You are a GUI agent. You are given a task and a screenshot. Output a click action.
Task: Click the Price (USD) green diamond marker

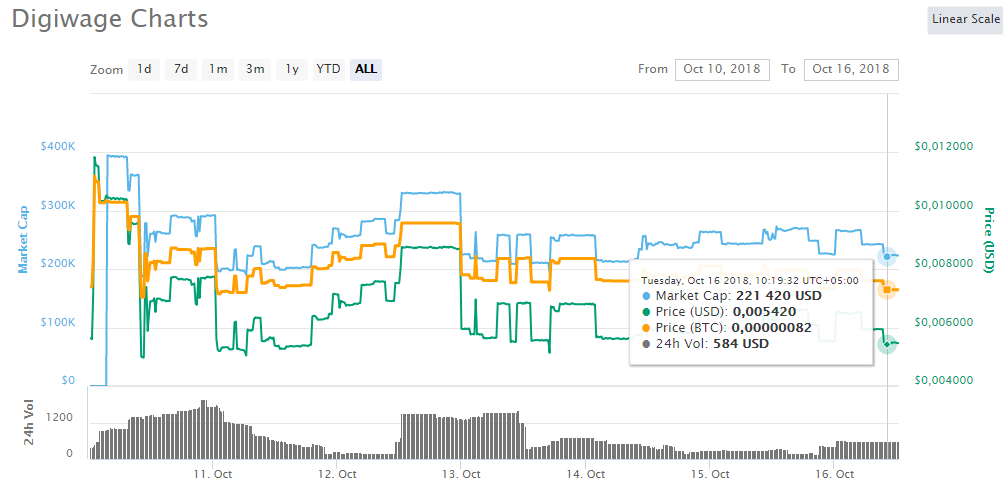[887, 344]
